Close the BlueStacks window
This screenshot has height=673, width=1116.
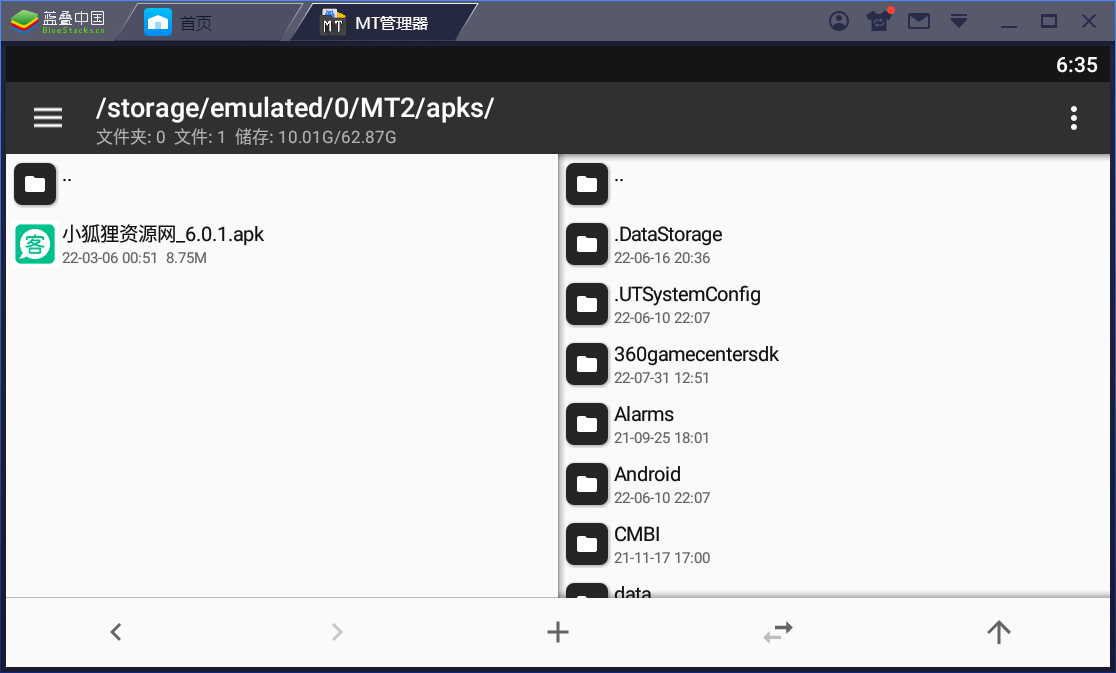1089,21
